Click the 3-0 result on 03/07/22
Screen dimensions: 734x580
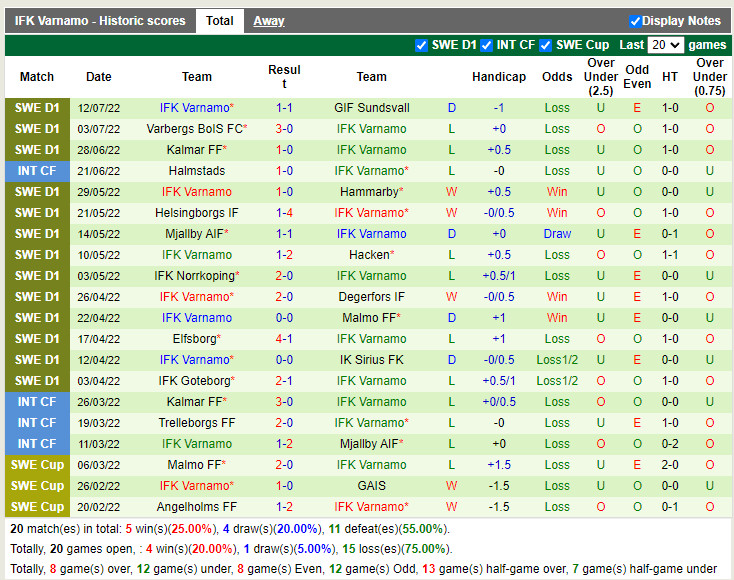(x=284, y=129)
